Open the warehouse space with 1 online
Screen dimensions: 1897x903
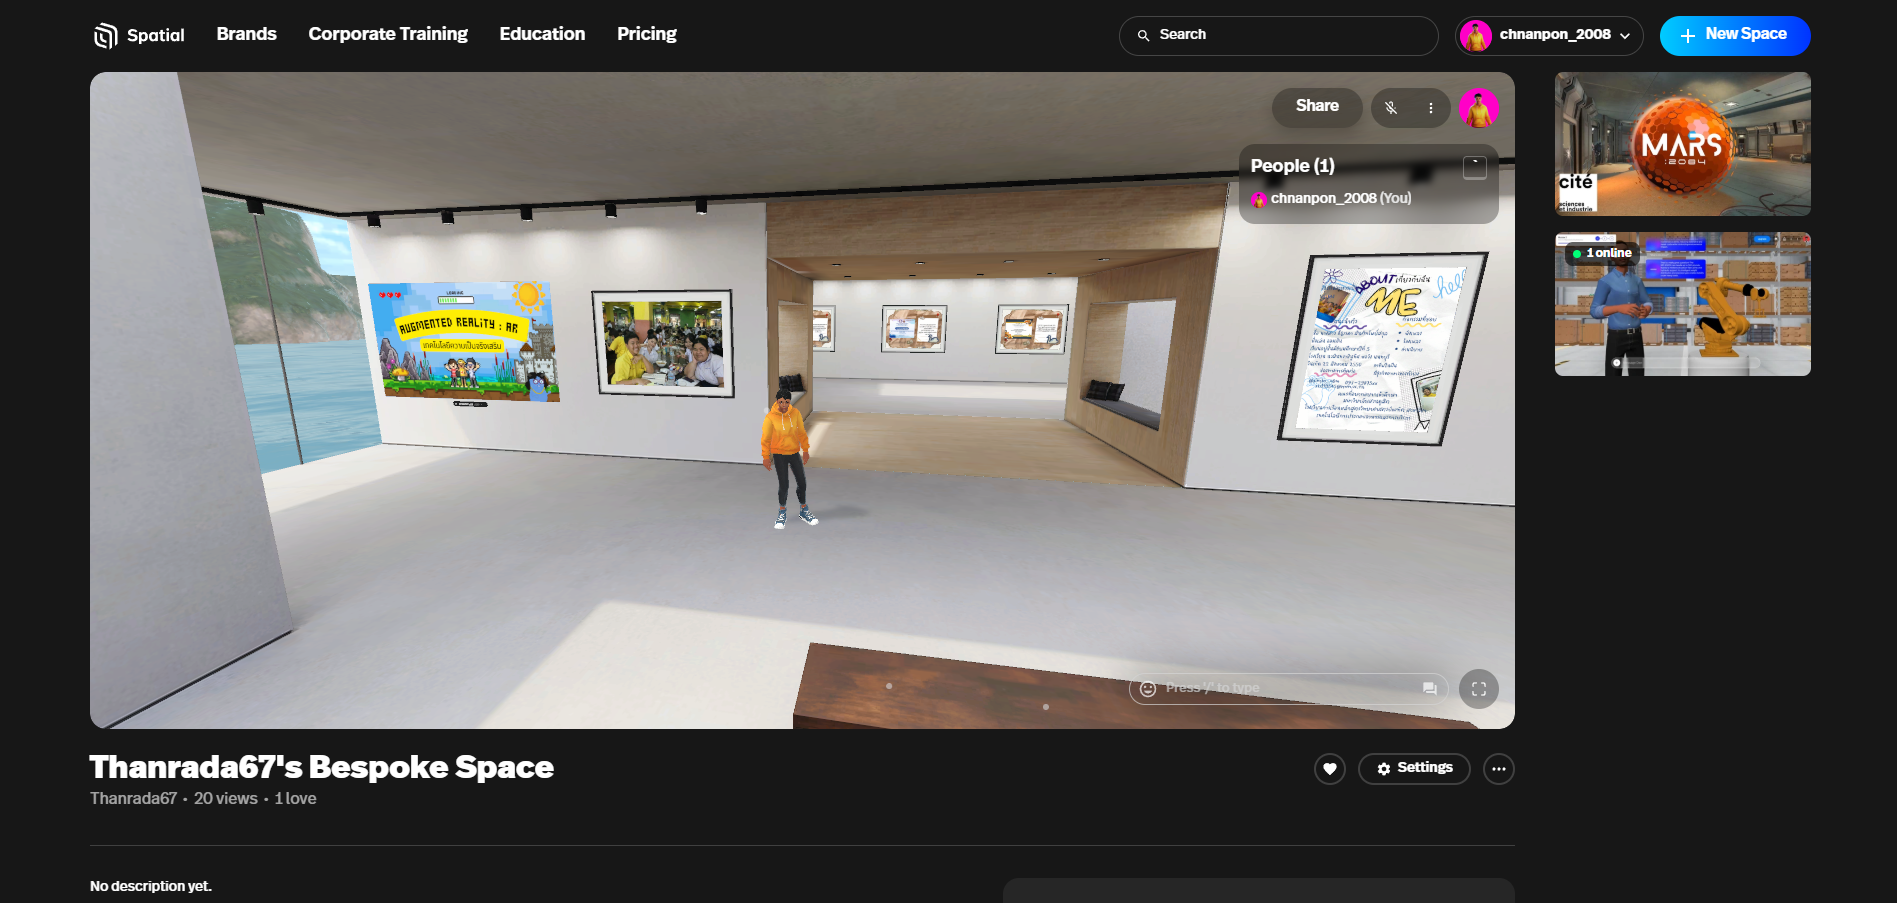[x=1682, y=304]
